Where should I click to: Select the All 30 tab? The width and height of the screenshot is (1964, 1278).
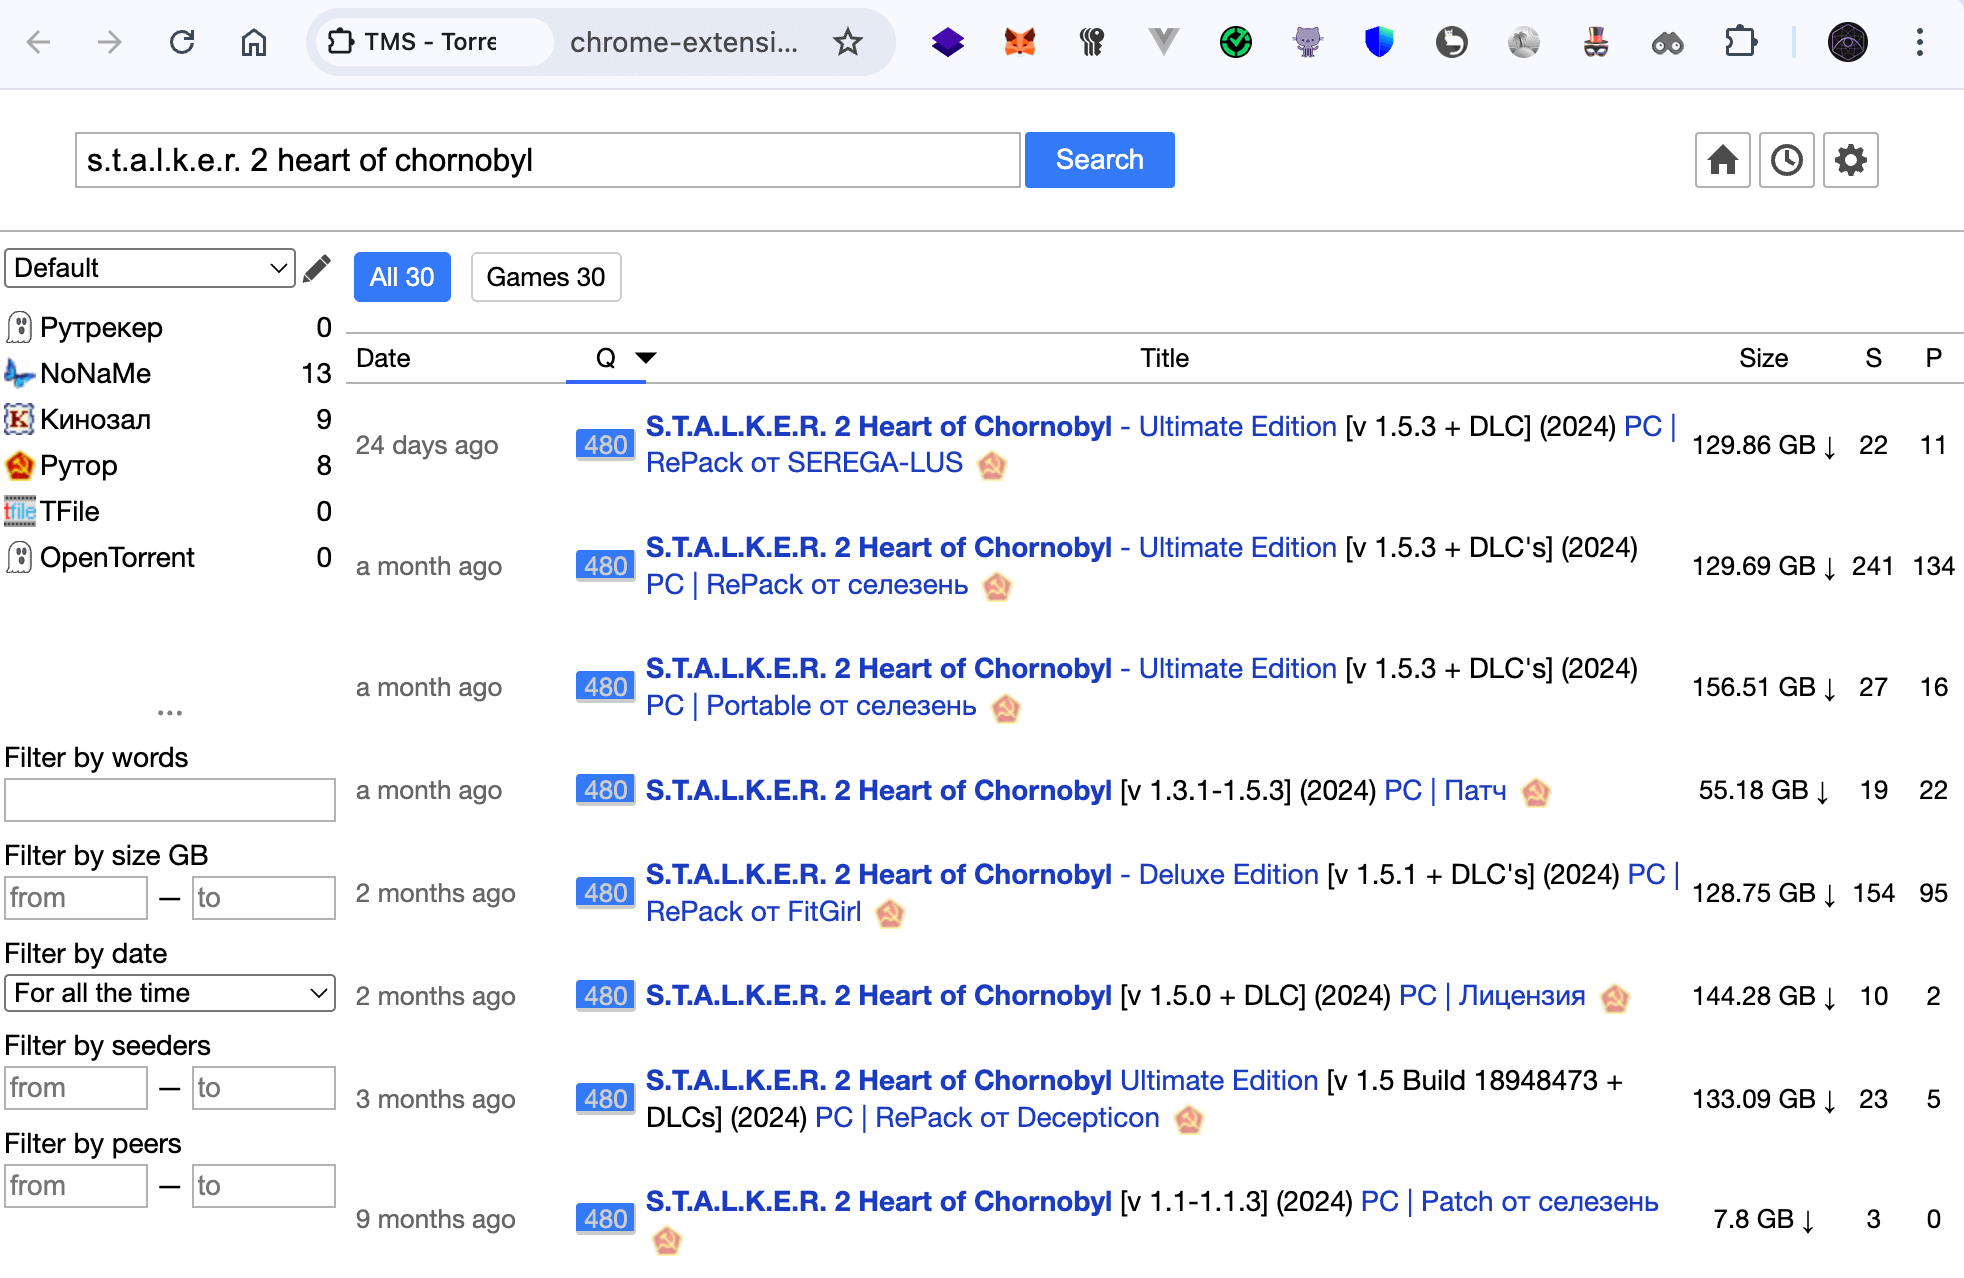(x=402, y=277)
